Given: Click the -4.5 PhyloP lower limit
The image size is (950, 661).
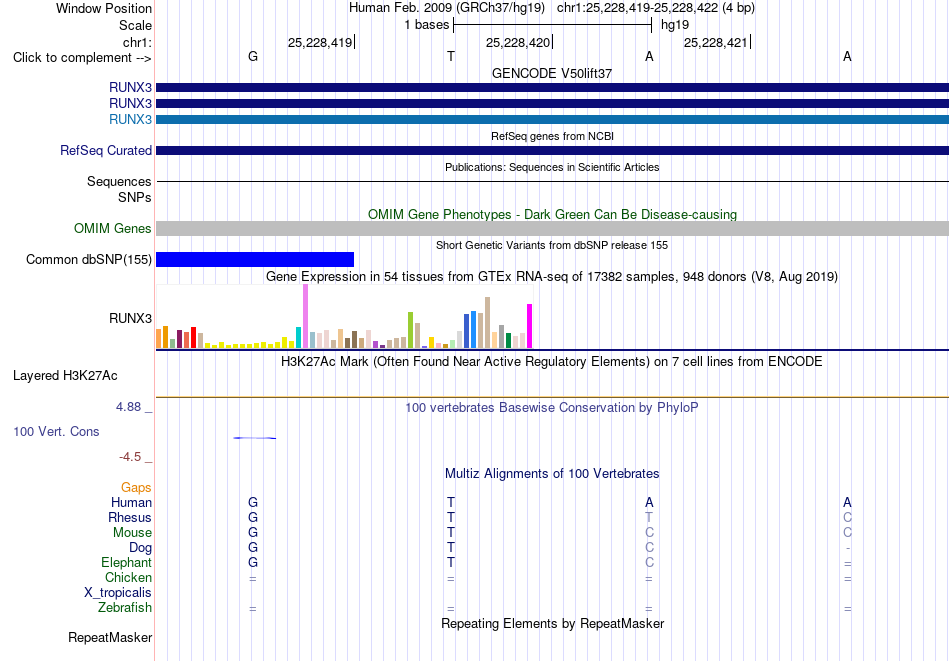Looking at the screenshot, I should [130, 457].
